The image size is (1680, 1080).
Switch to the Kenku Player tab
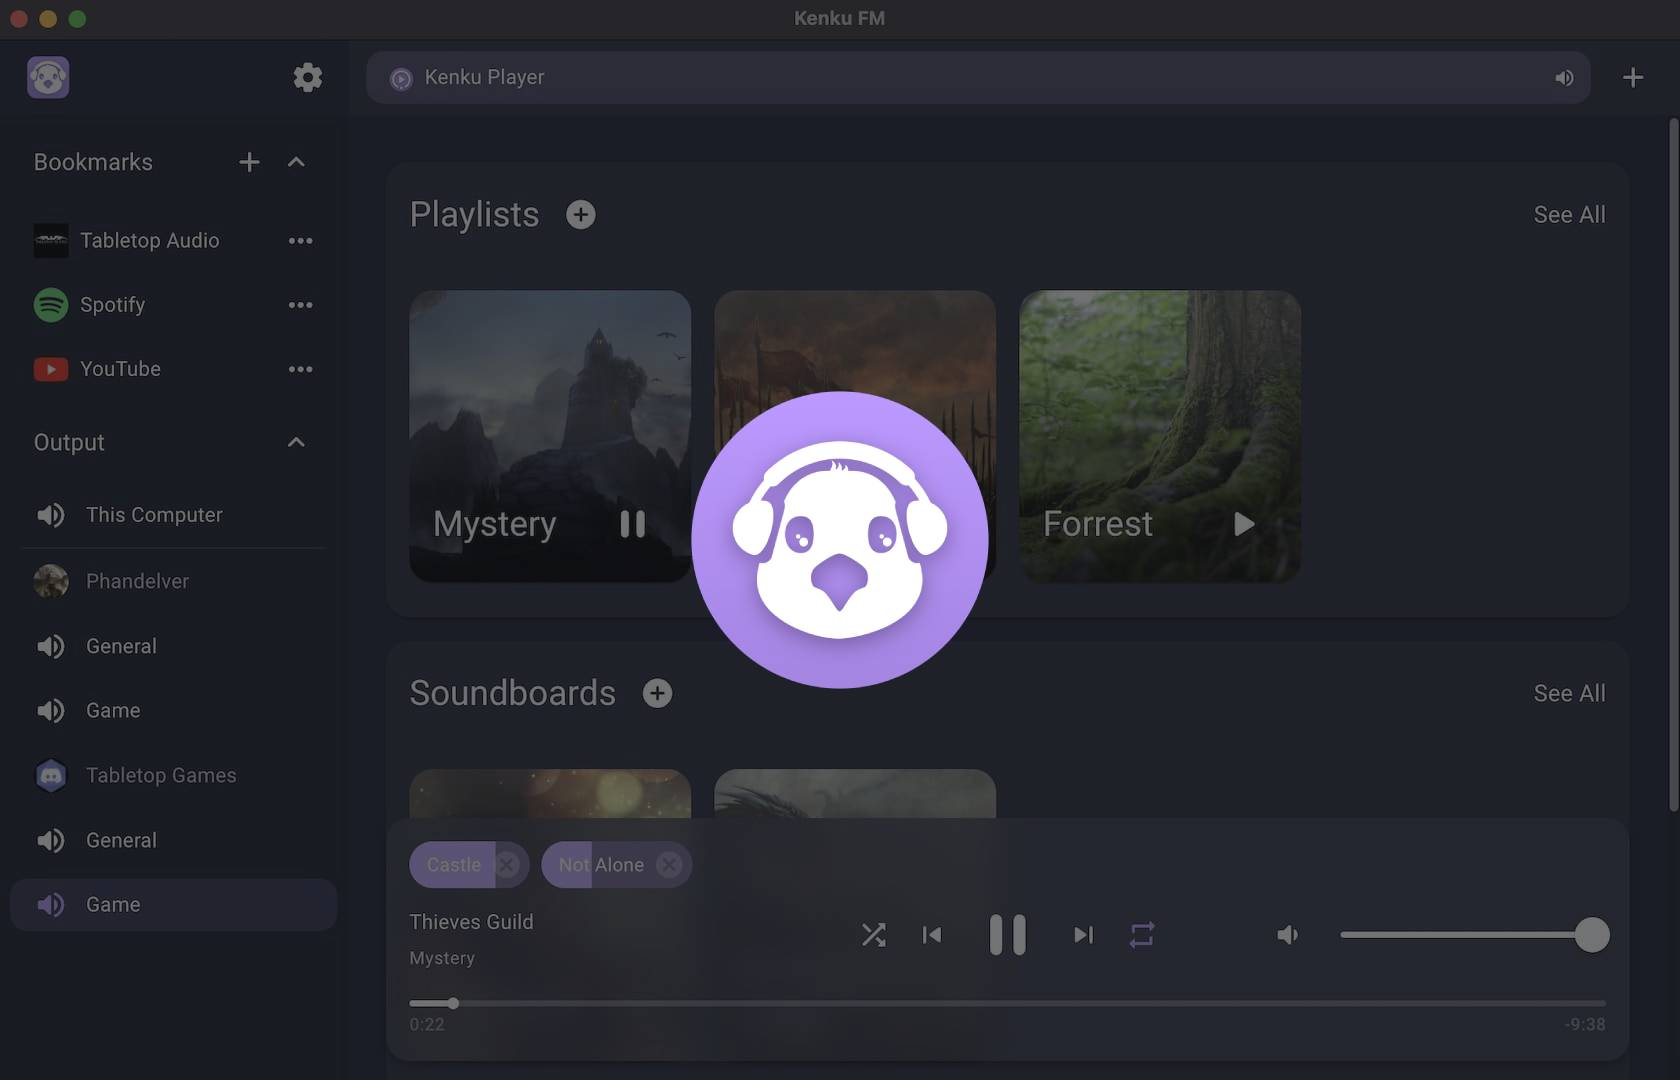click(x=485, y=77)
